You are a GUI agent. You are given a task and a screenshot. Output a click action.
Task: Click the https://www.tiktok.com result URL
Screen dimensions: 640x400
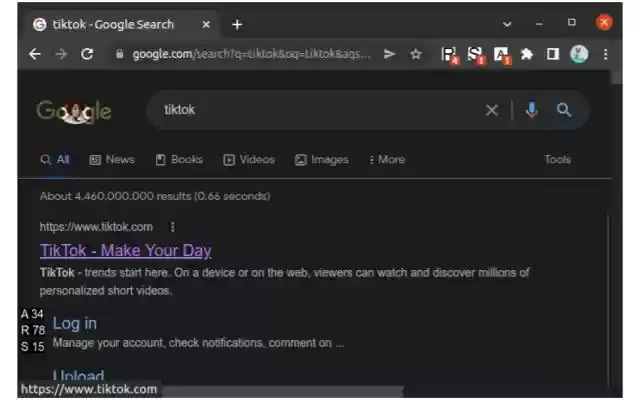96,227
